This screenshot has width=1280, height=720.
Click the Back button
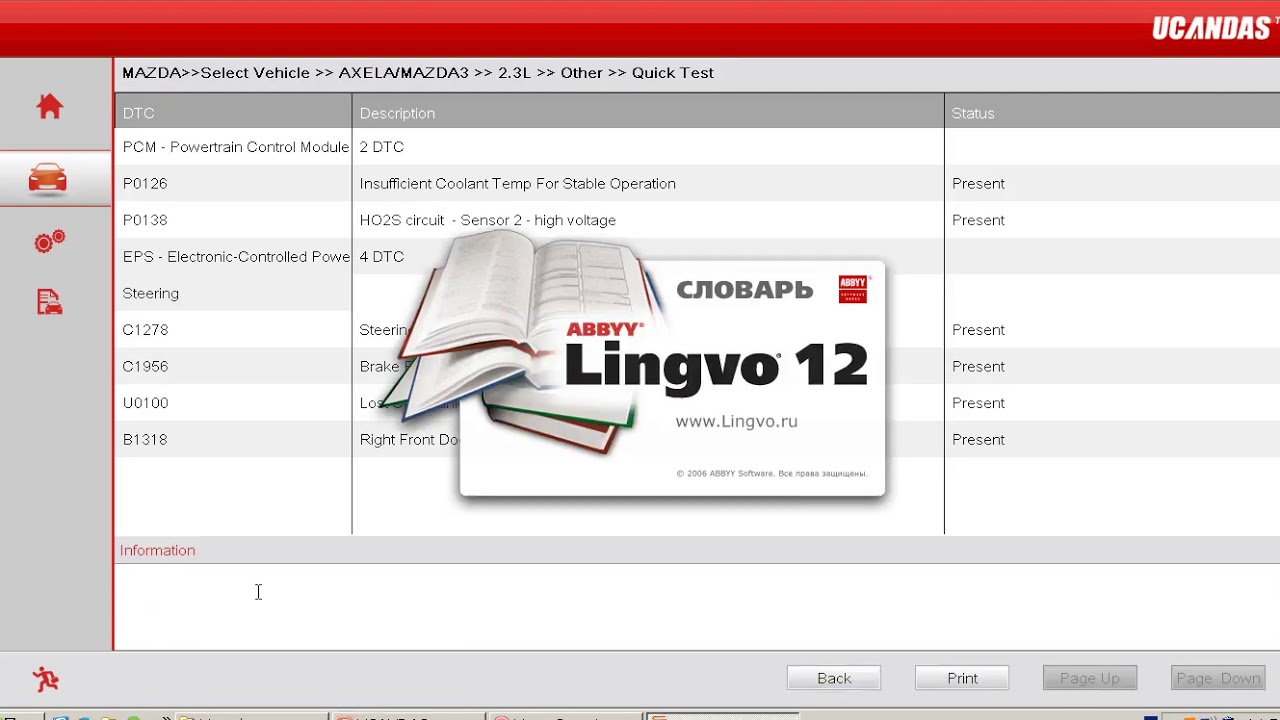point(834,678)
